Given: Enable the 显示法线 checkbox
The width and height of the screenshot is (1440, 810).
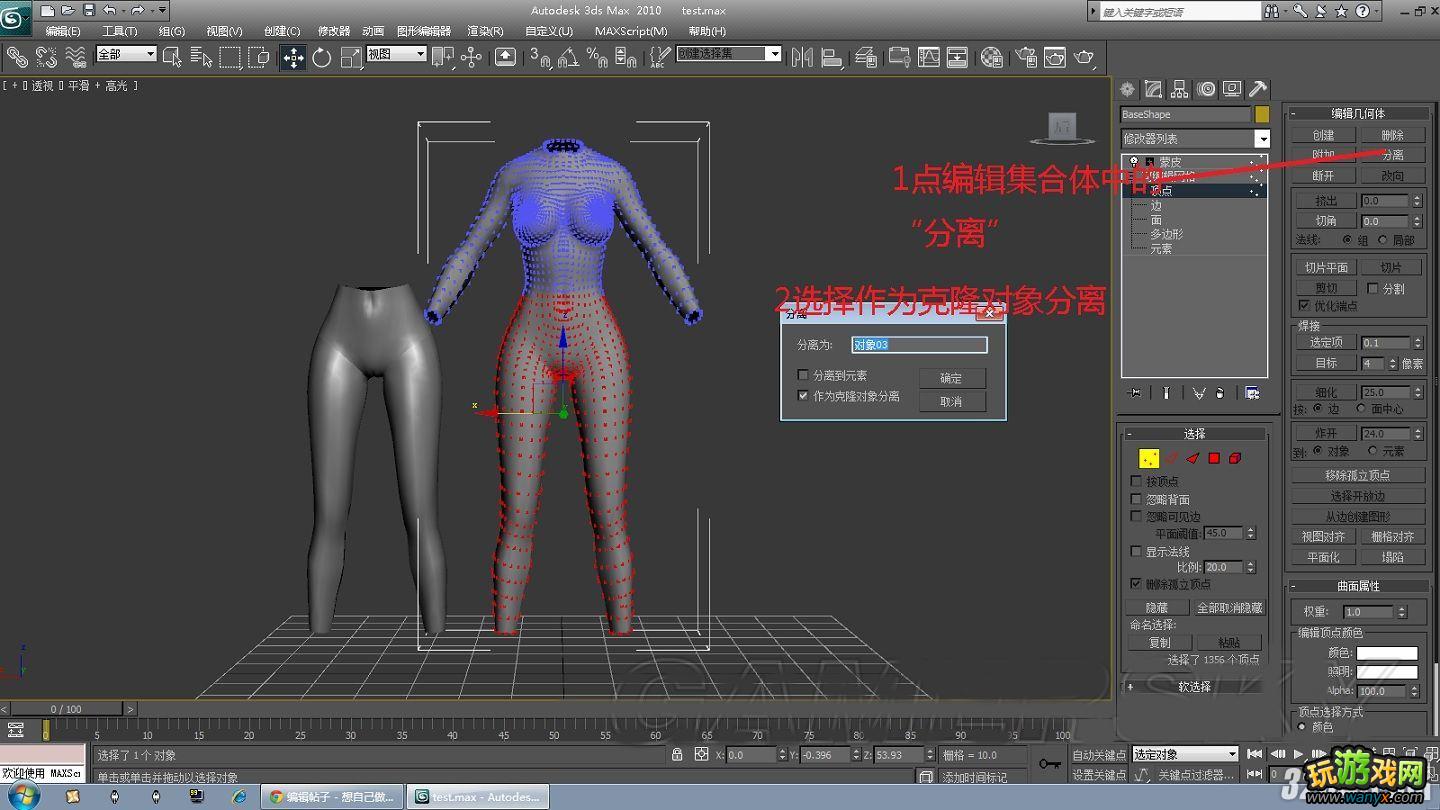Looking at the screenshot, I should [x=1136, y=551].
